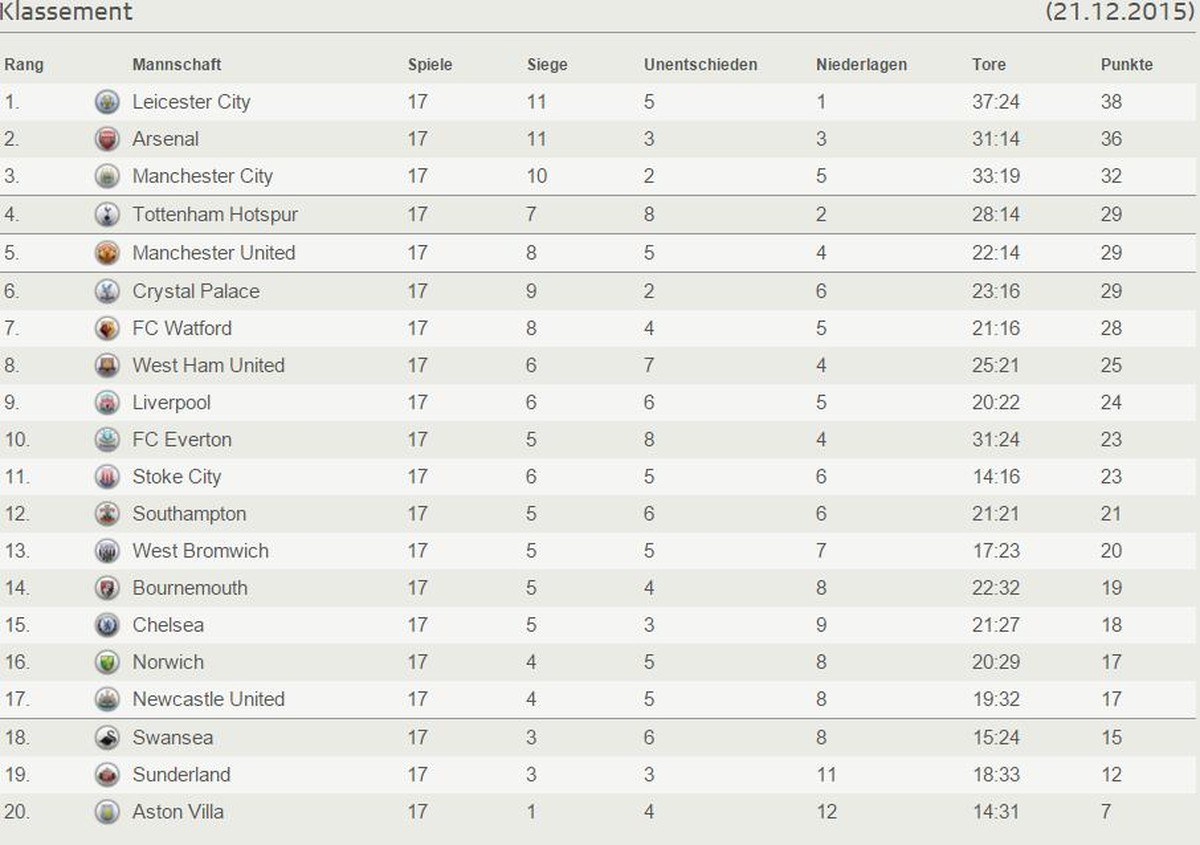Click the Mannschaft column header
The width and height of the screenshot is (1200, 845).
(x=177, y=64)
